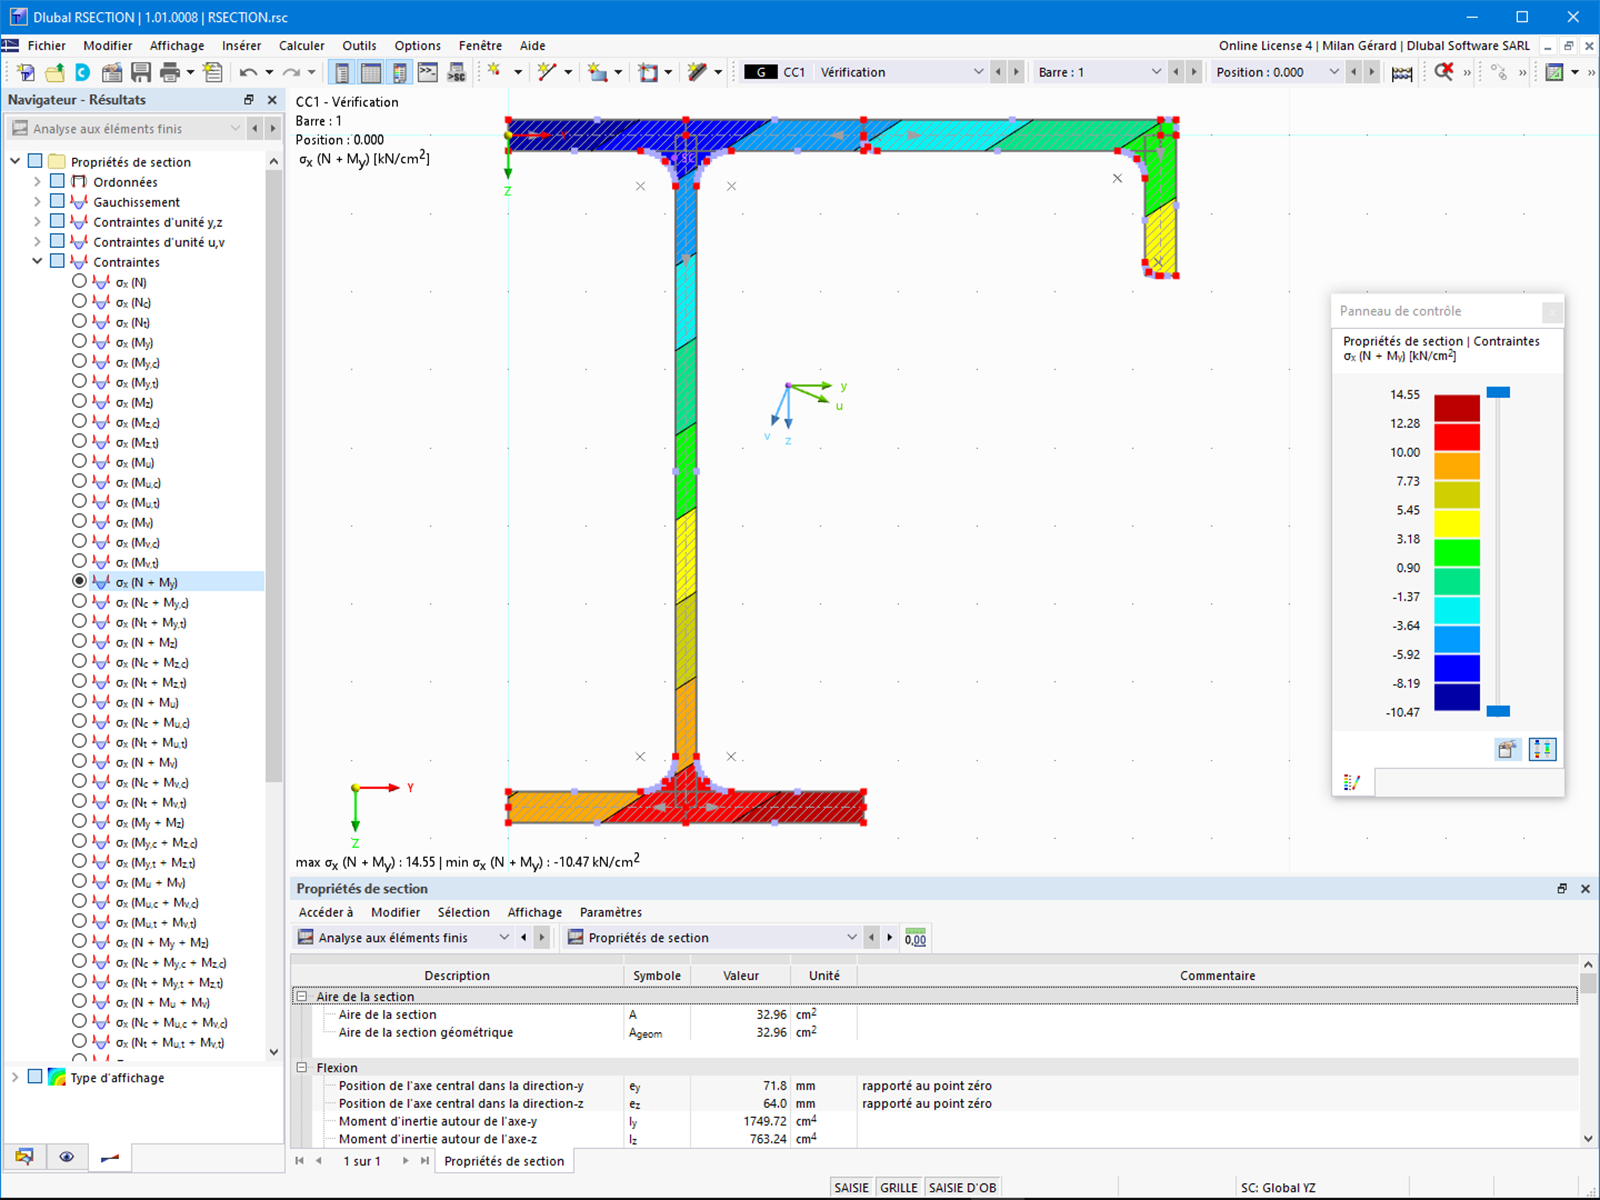This screenshot has height=1200, width=1600.
Task: Open the script manager >SC icon
Action: coord(456,72)
